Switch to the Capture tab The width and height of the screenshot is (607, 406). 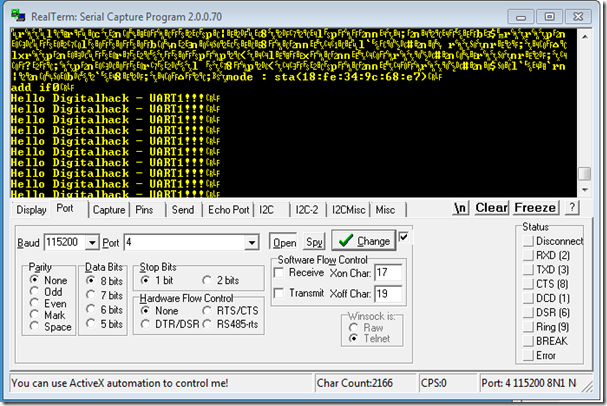click(x=109, y=210)
